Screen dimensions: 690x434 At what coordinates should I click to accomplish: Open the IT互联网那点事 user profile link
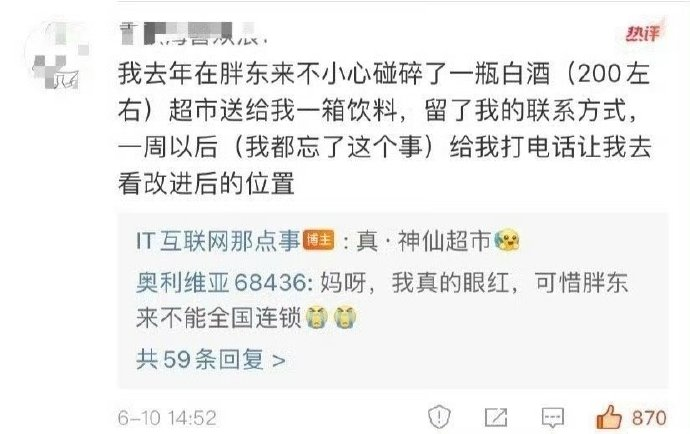(218, 241)
